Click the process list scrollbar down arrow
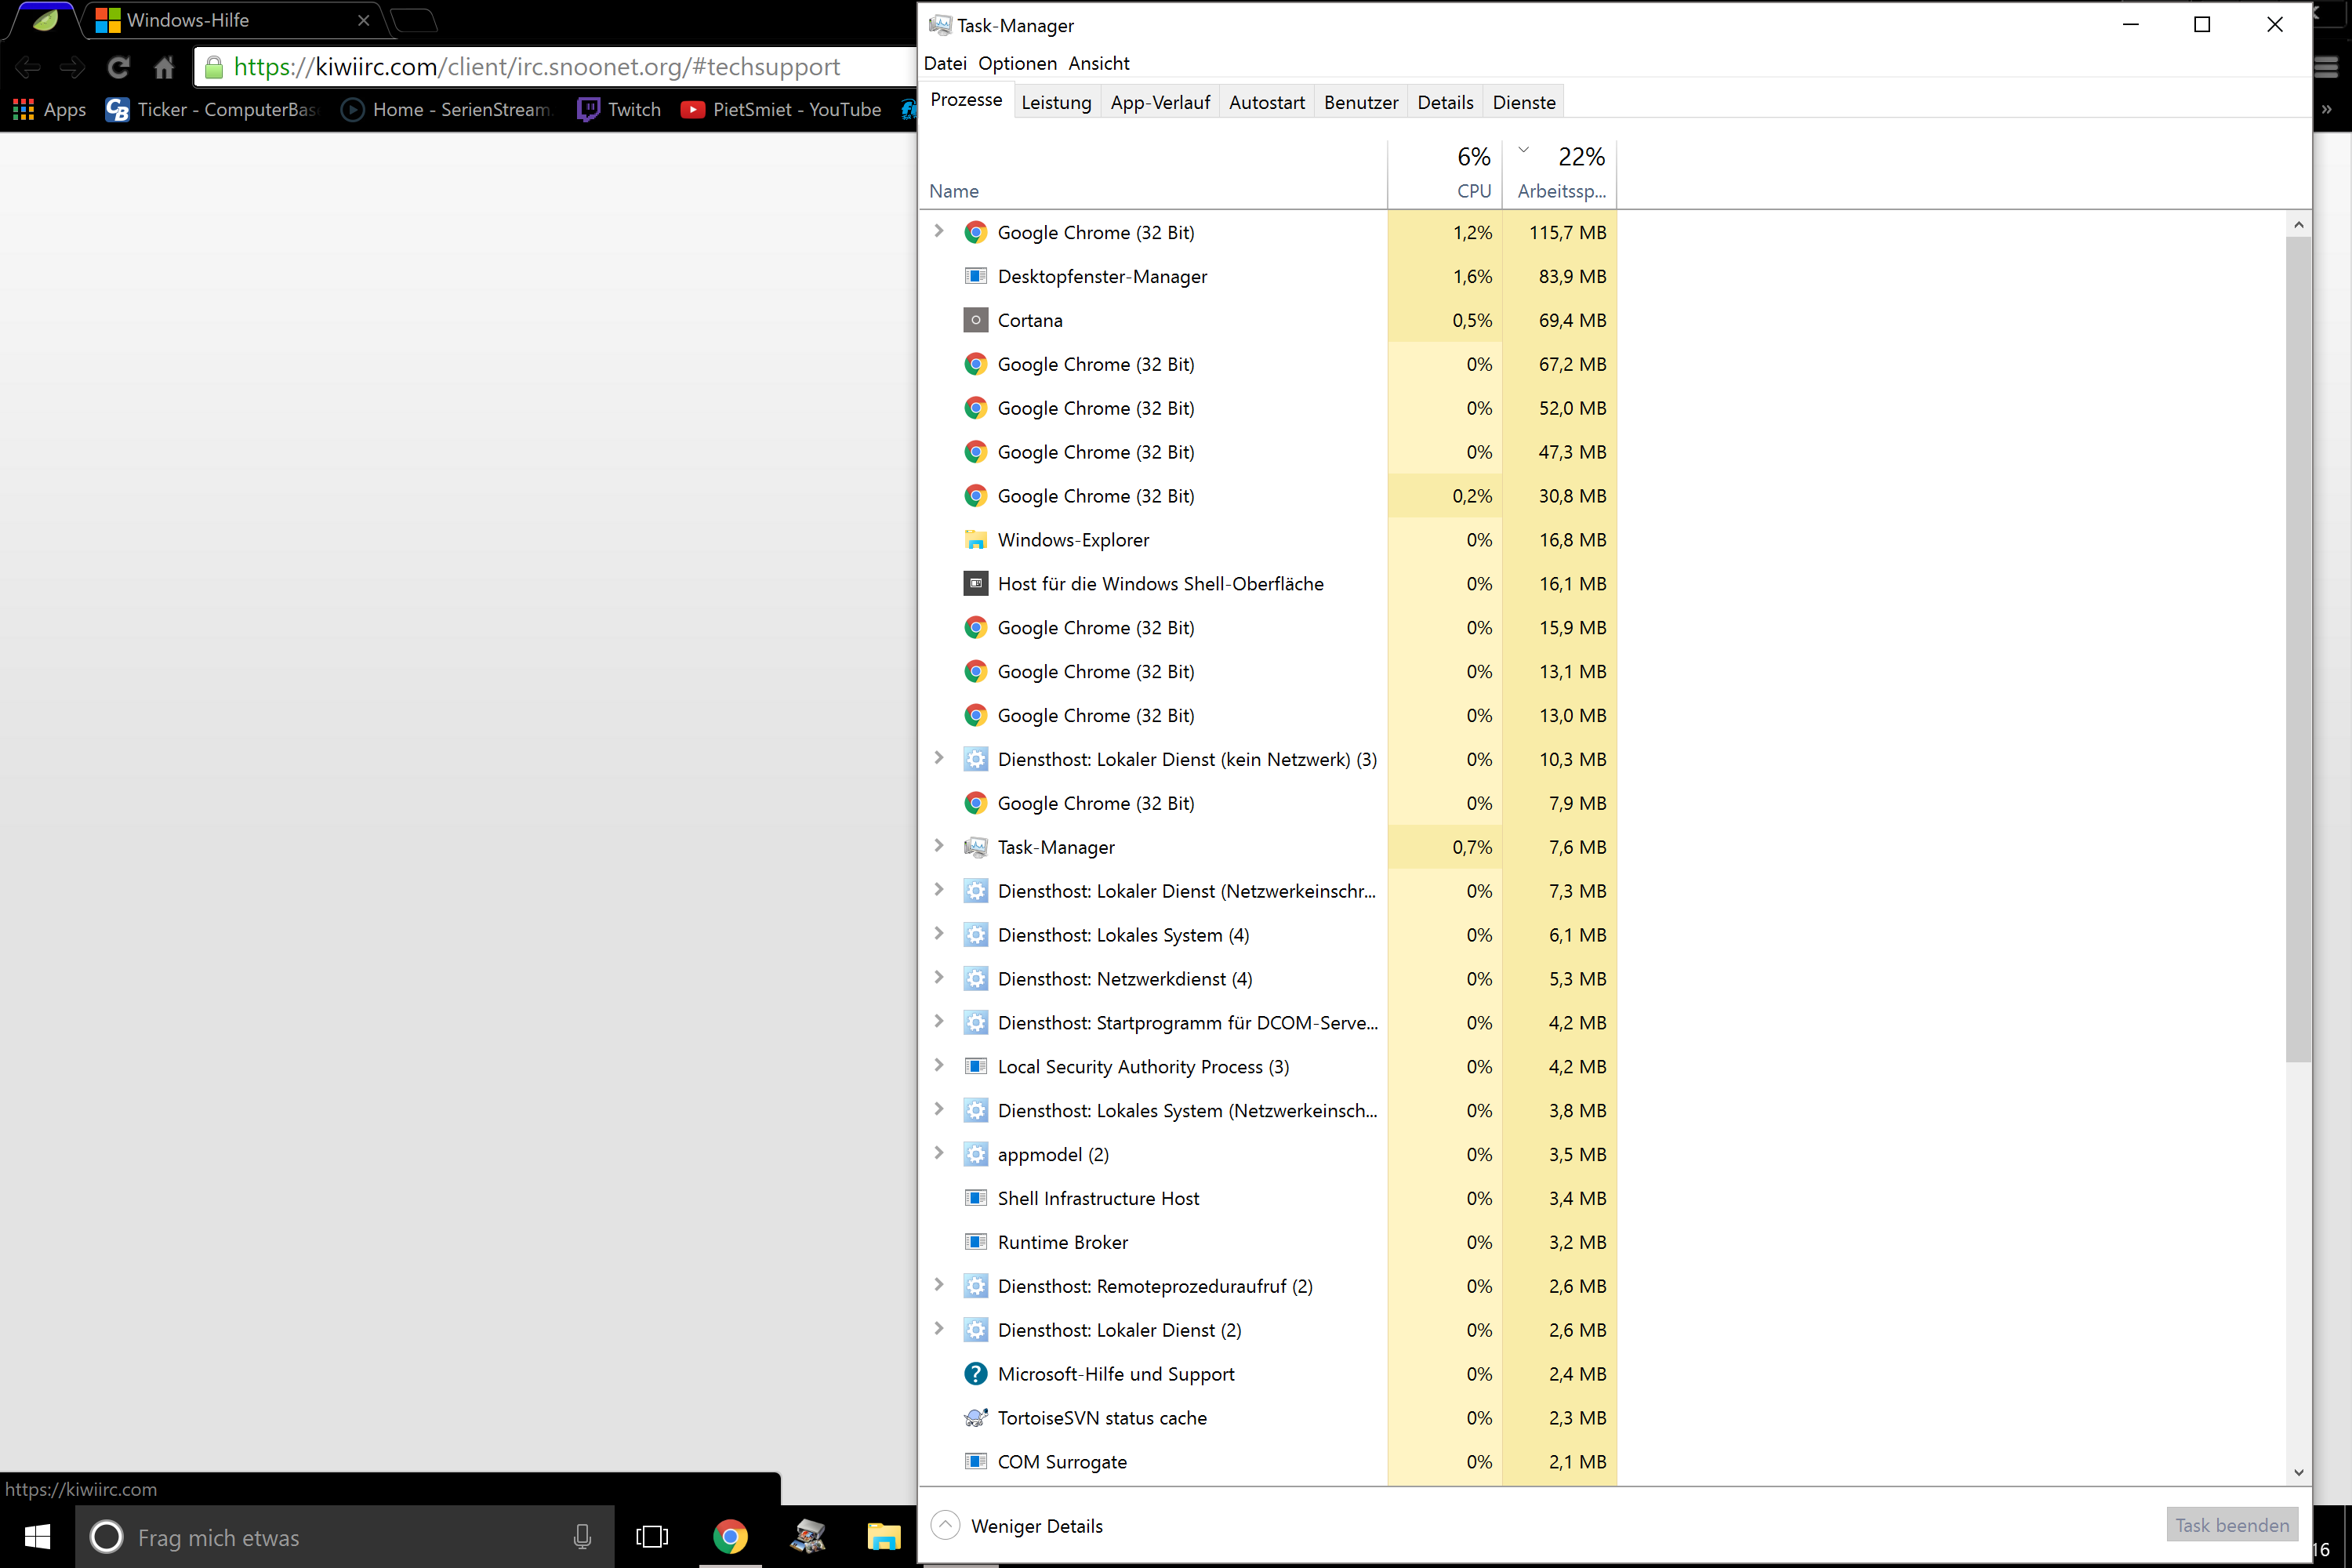The width and height of the screenshot is (2352, 1568). [2298, 1472]
